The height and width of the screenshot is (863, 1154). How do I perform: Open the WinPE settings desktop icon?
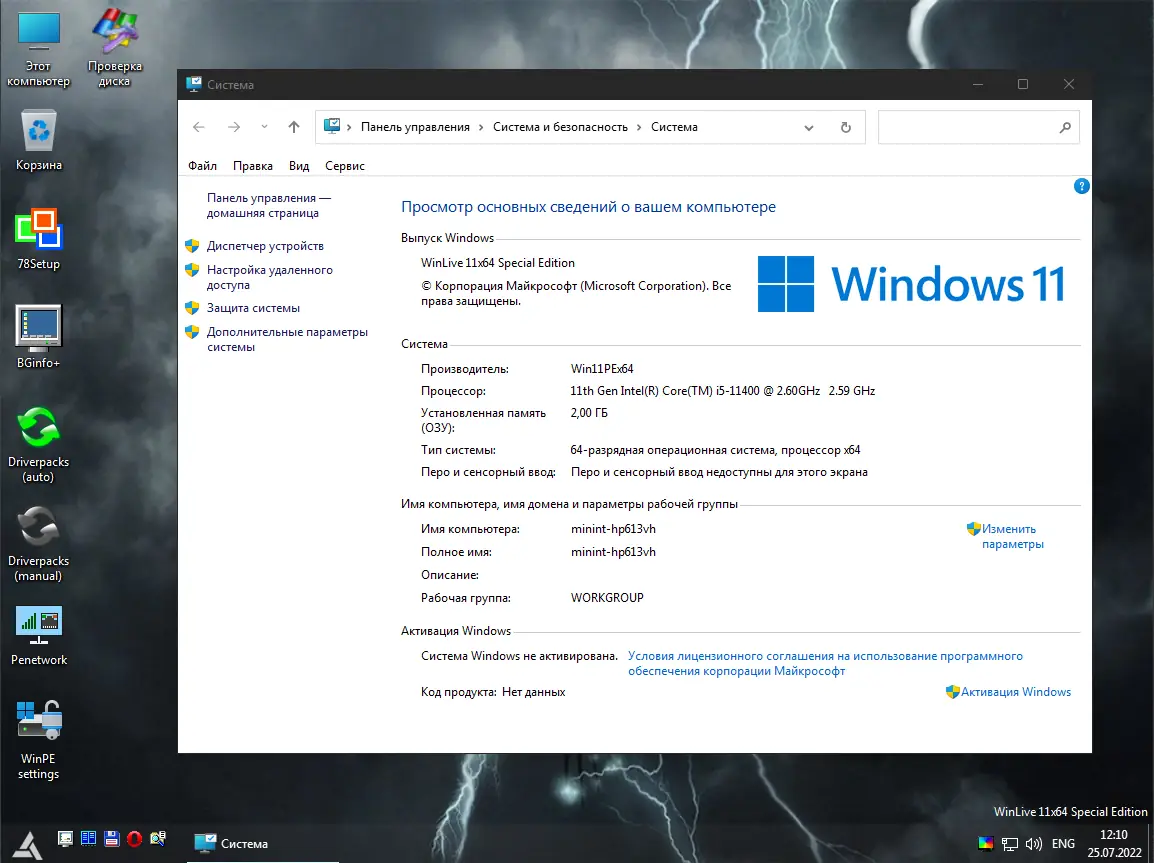[x=38, y=739]
